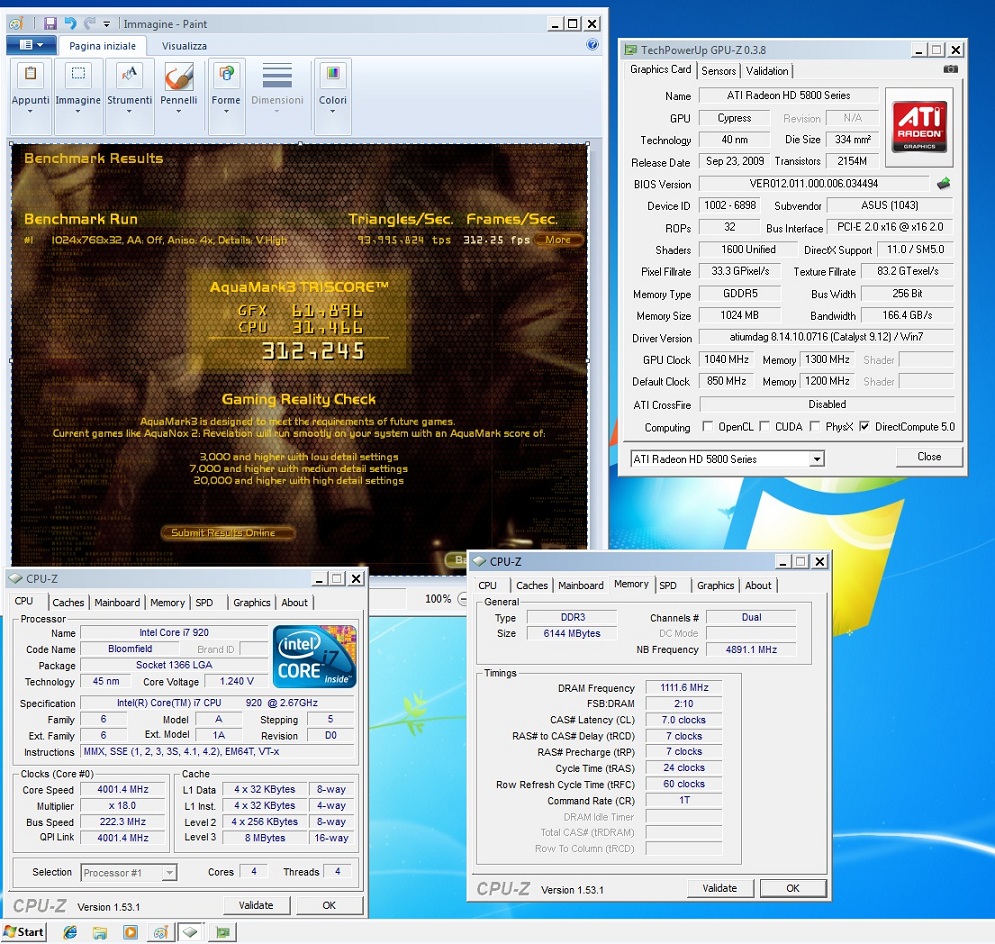
Task: Click the ATI Radeon logo in GPU-Z
Action: tap(919, 126)
